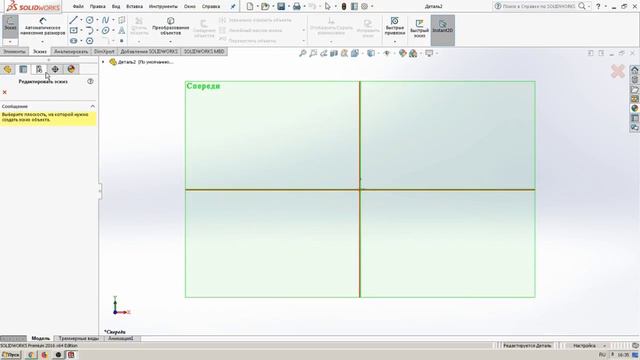Click Zoom to Fit magnifier in view toolbar
The width and height of the screenshot is (640, 360).
pos(302,53)
